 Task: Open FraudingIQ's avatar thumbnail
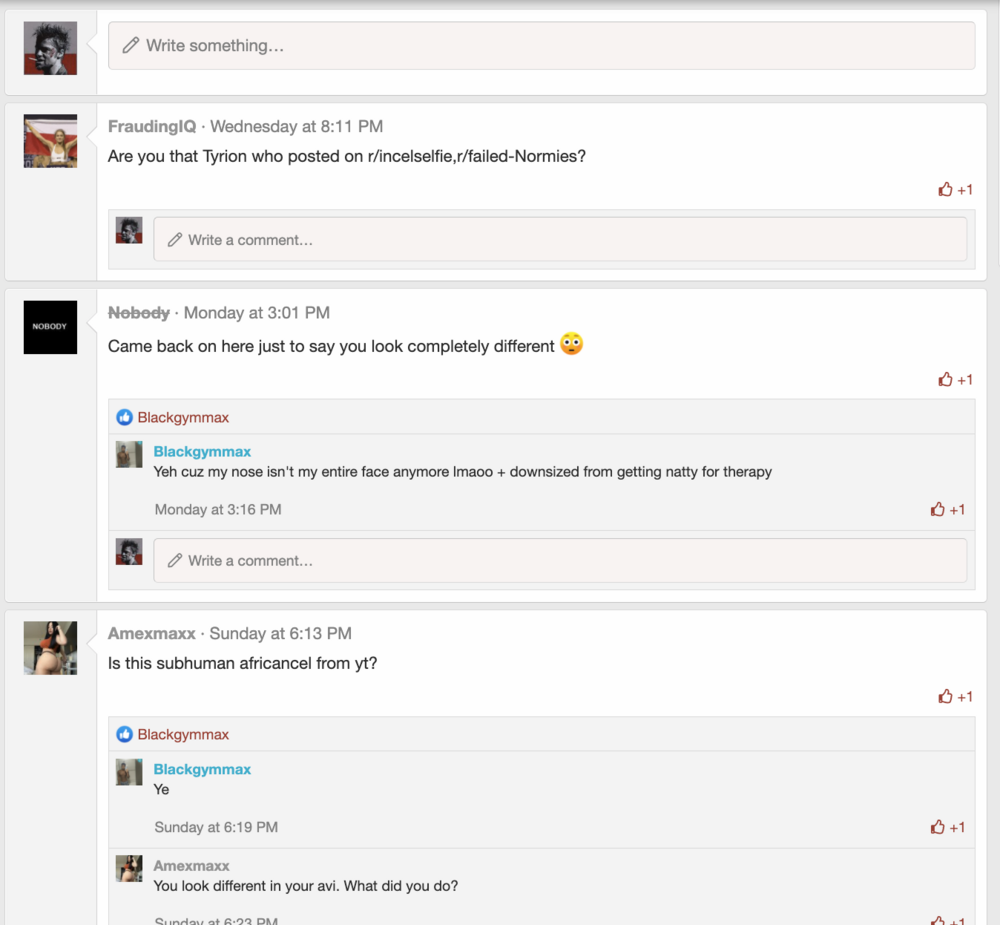point(50,141)
